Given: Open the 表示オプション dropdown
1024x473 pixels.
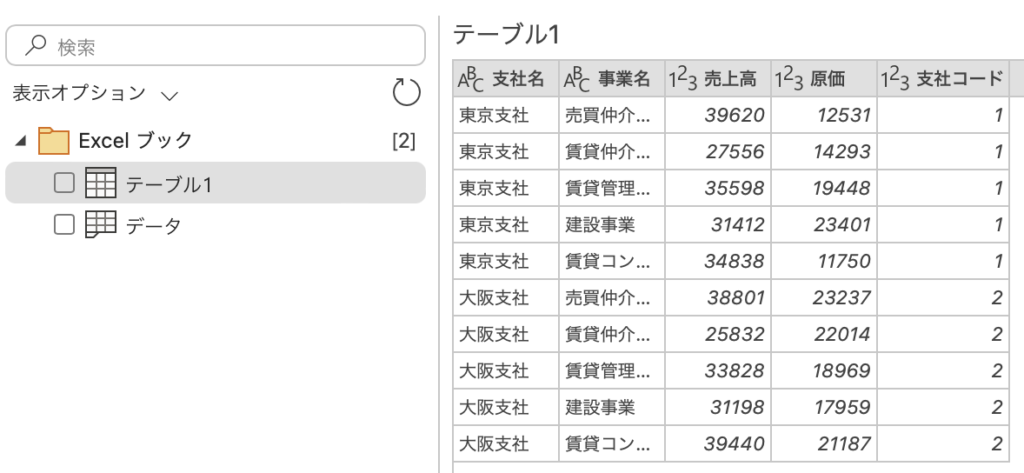Looking at the screenshot, I should click(x=95, y=93).
